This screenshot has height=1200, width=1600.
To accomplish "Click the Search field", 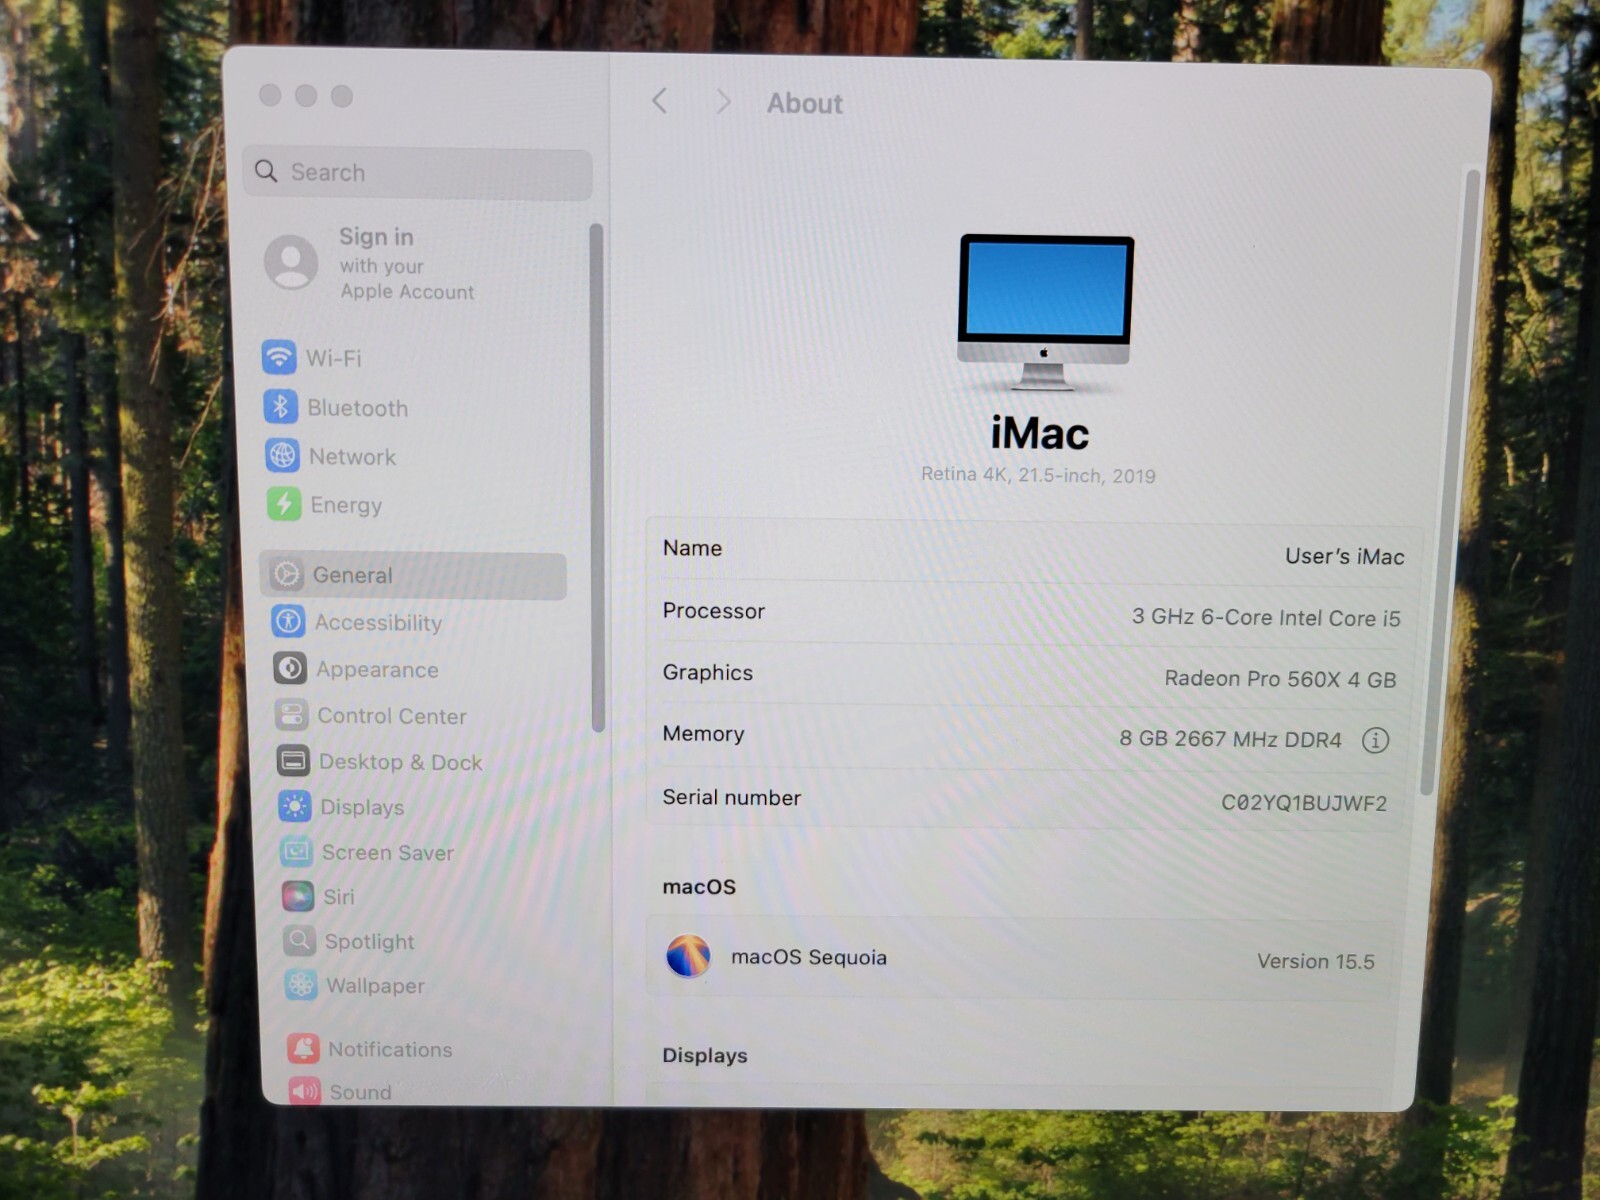I will tap(418, 173).
